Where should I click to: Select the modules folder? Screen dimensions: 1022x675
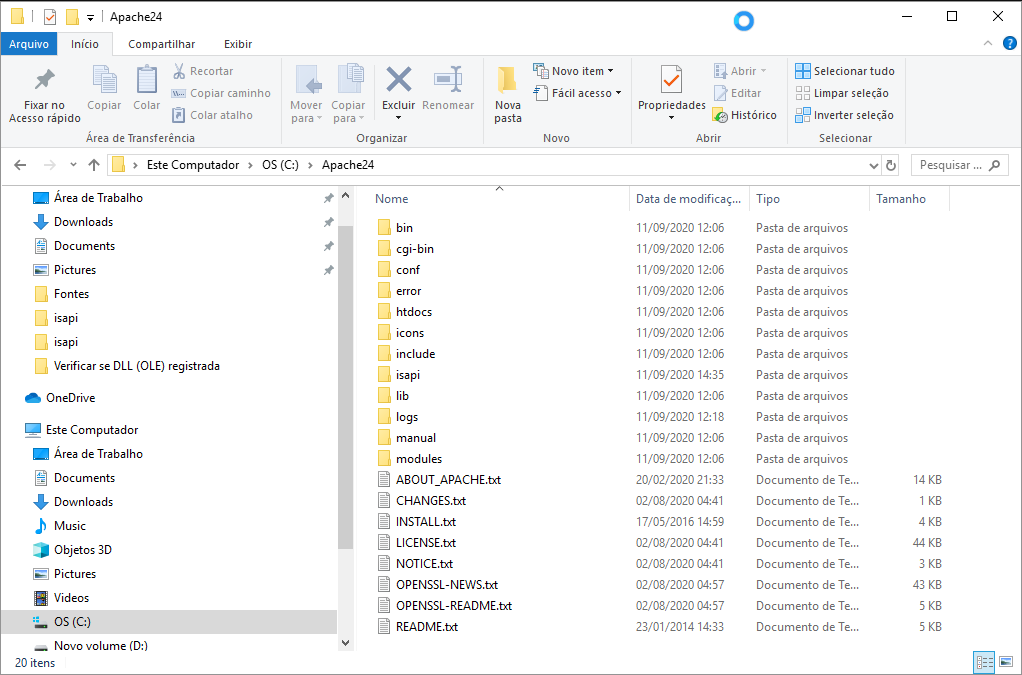(x=410, y=459)
